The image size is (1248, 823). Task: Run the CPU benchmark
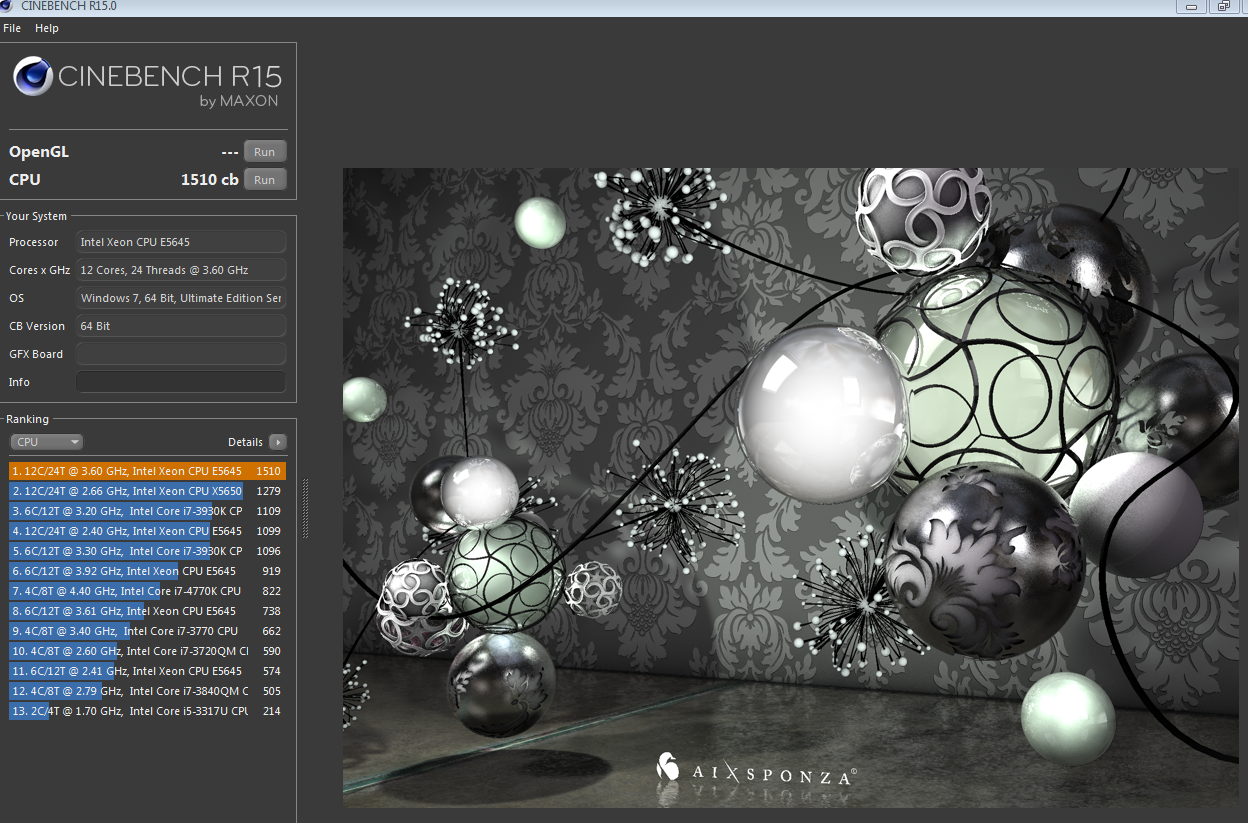tap(265, 180)
